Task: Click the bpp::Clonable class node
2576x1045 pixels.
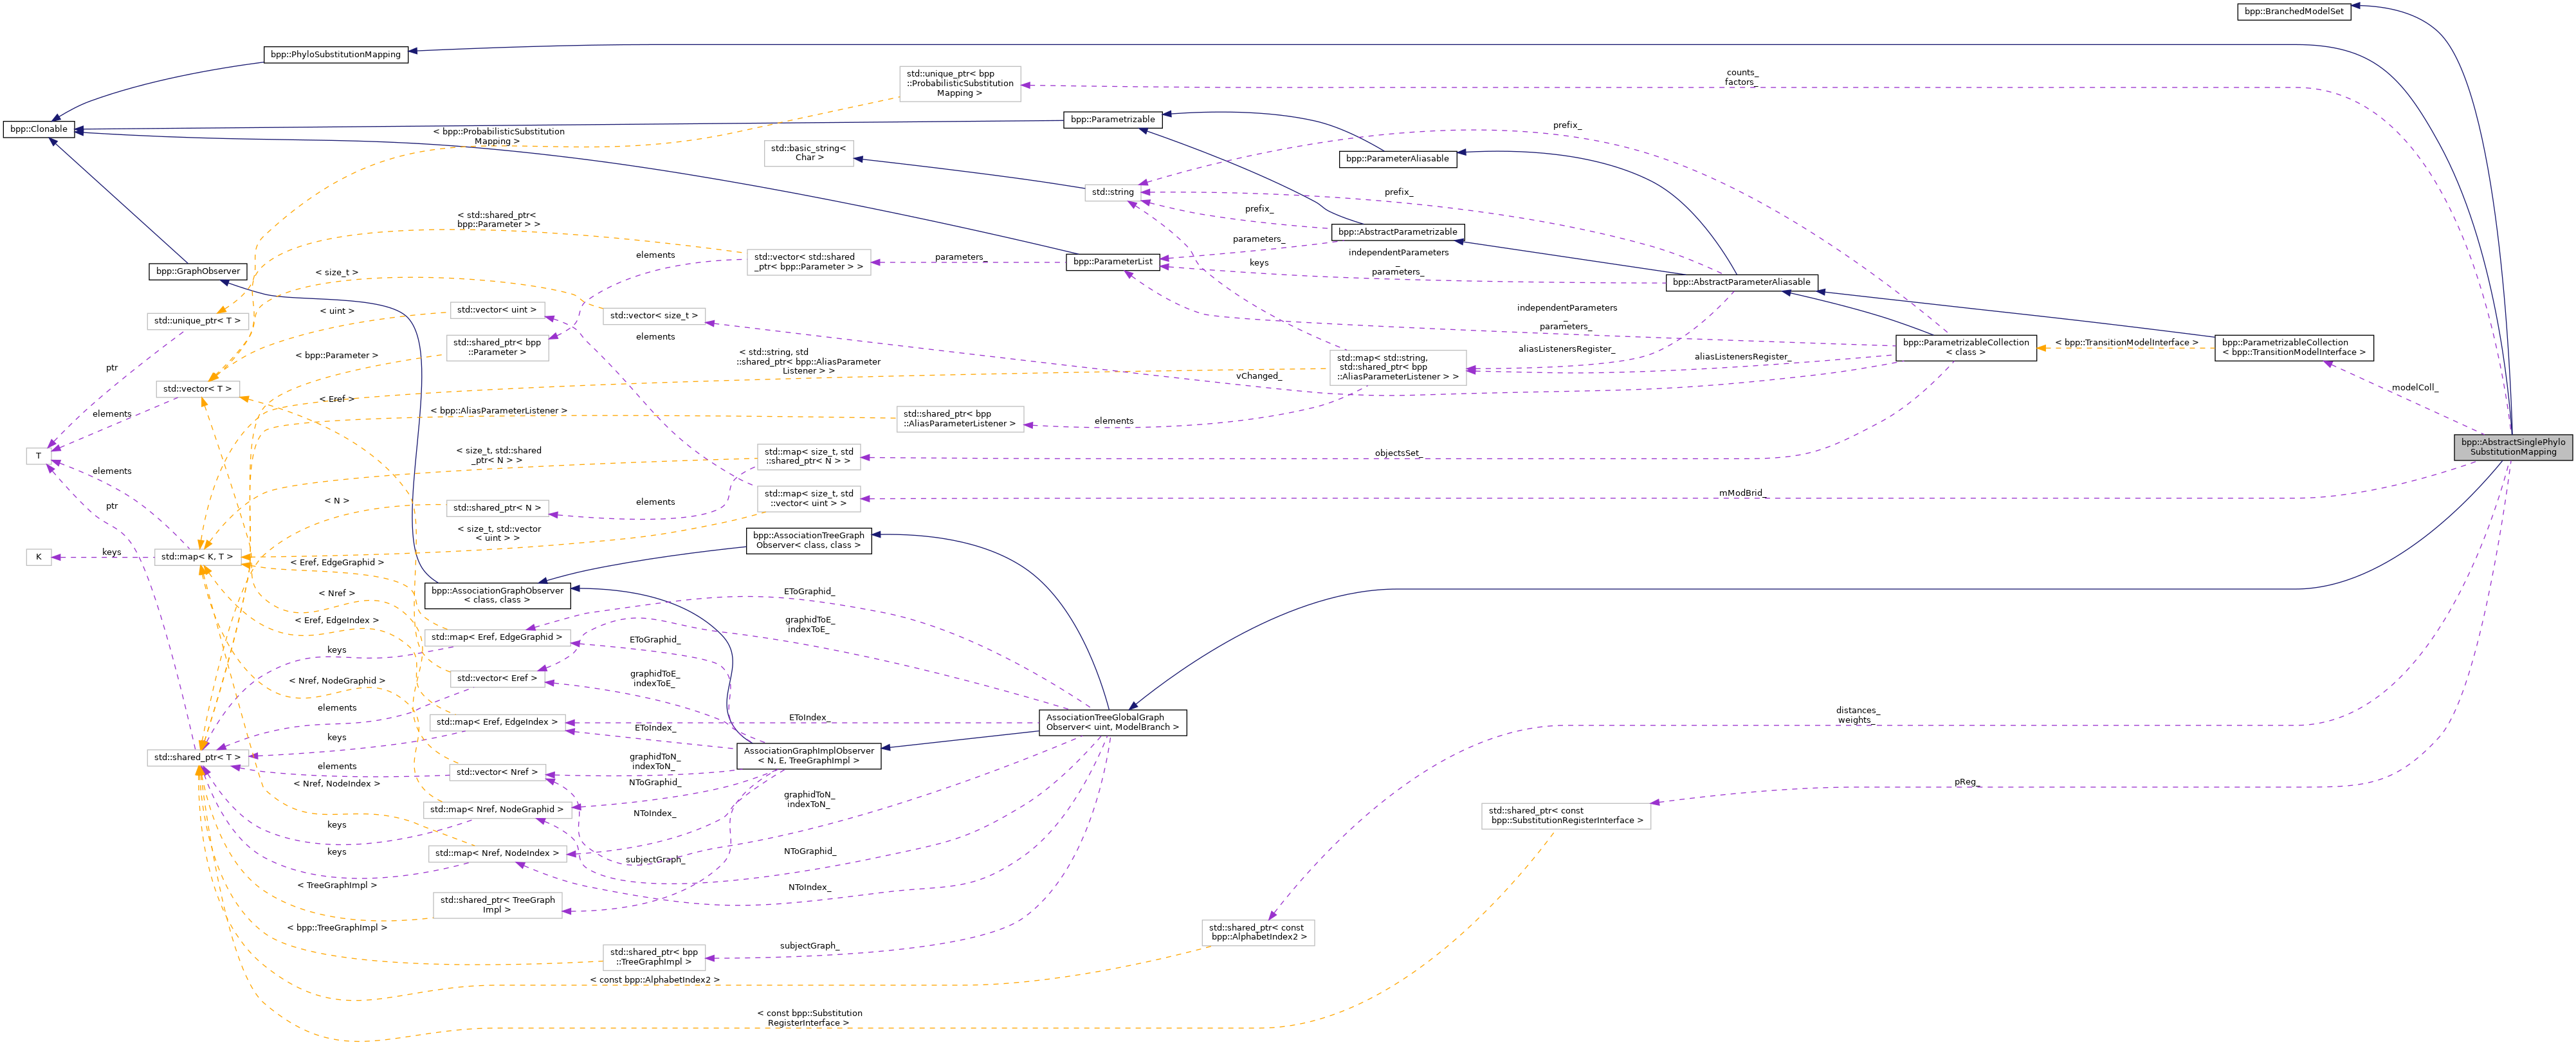Action: pyautogui.click(x=38, y=129)
